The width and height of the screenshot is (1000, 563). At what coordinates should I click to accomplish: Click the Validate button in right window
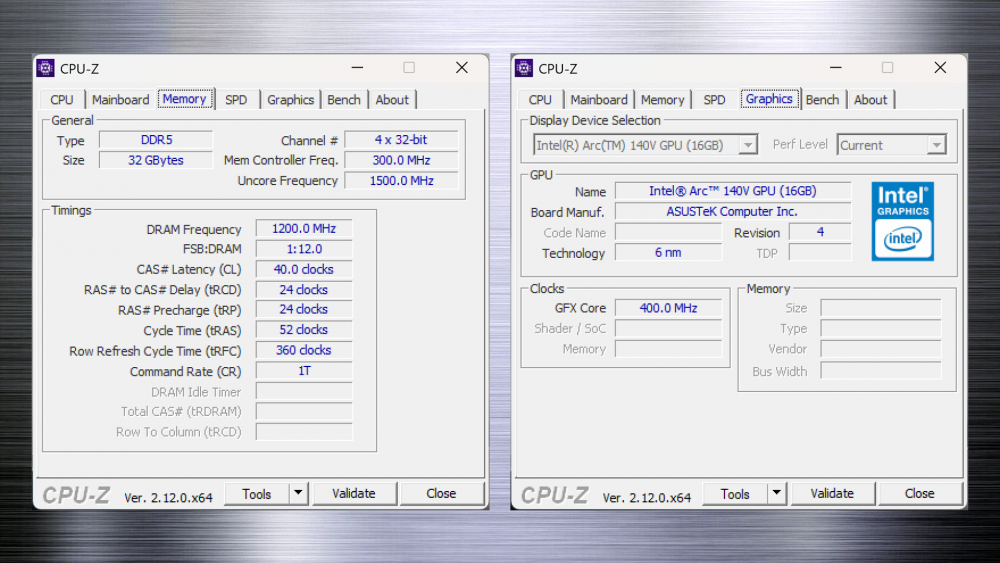click(832, 493)
